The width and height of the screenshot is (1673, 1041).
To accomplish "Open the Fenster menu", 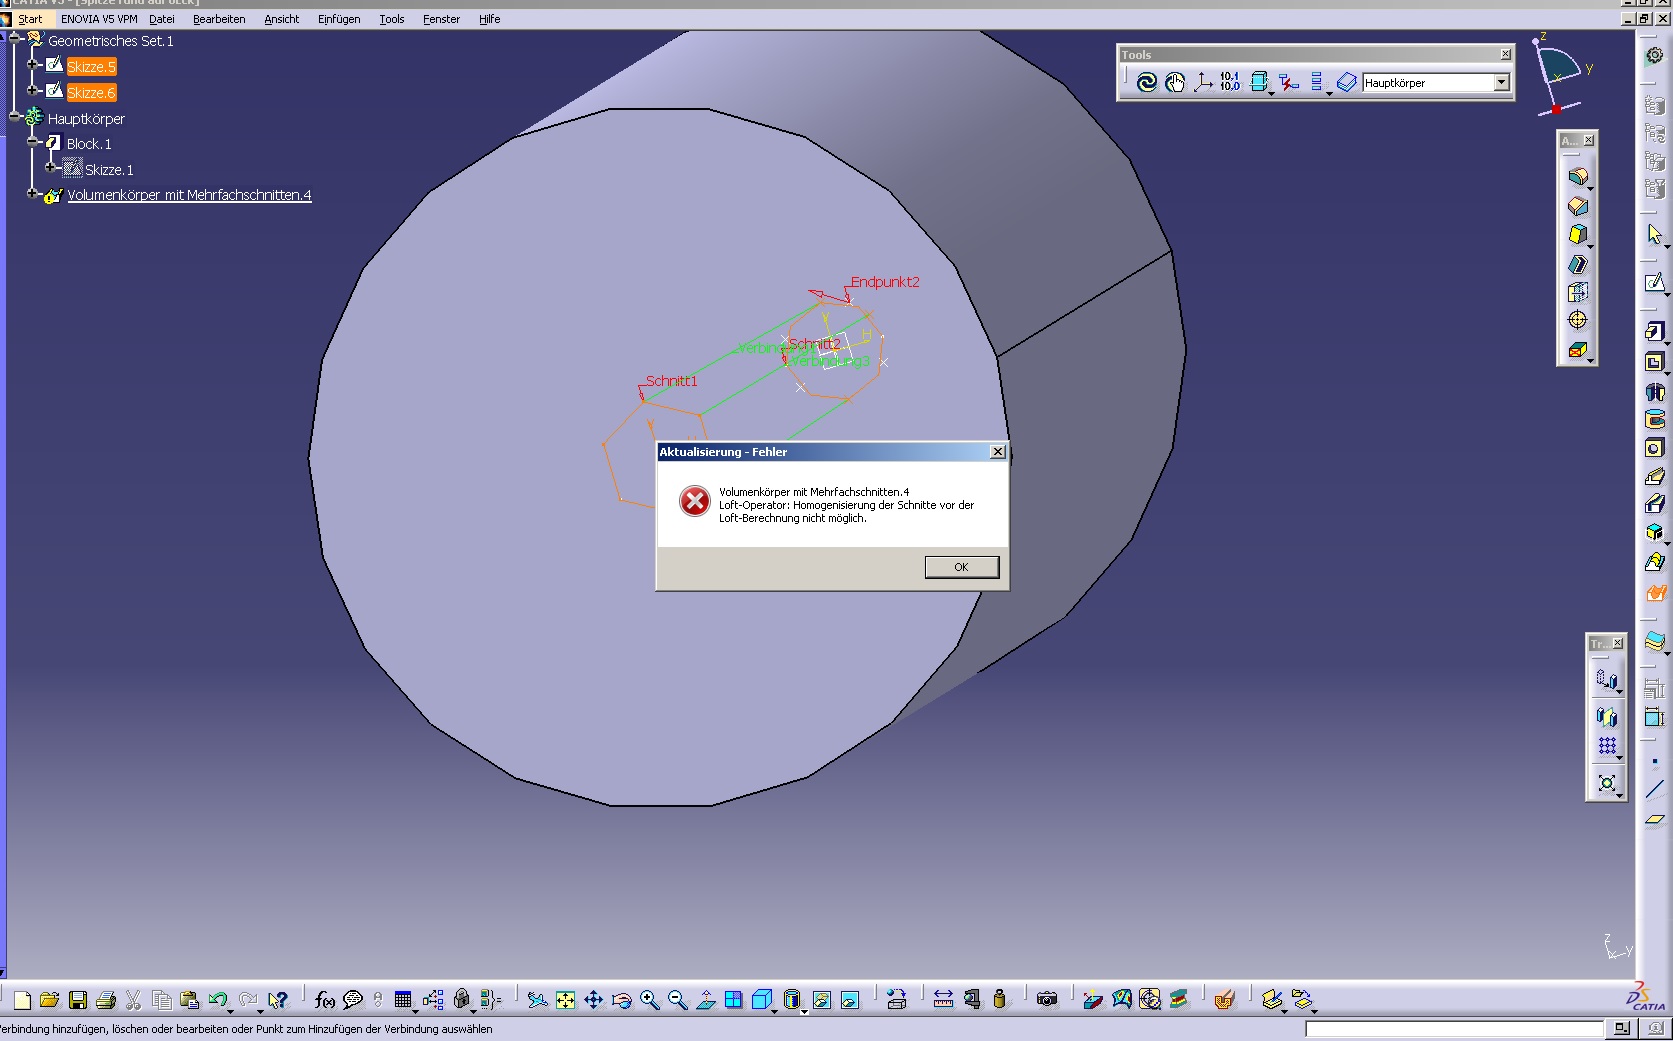I will point(441,19).
